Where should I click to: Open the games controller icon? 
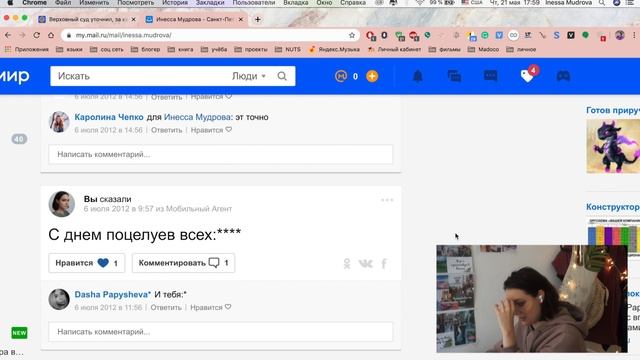(x=563, y=76)
